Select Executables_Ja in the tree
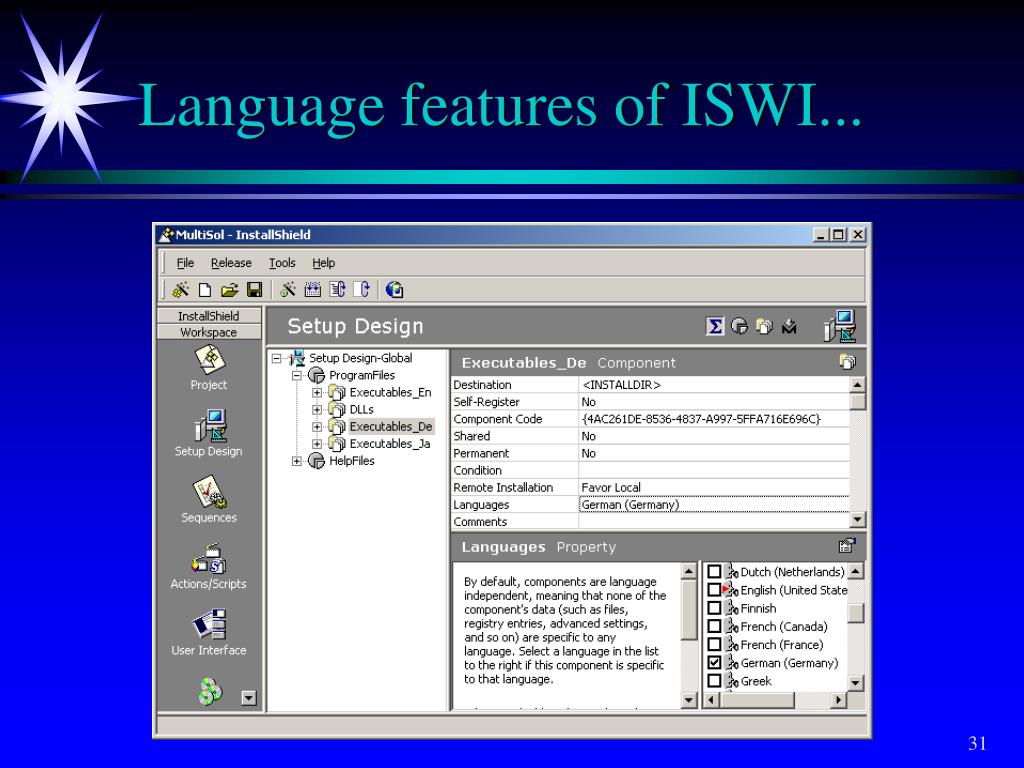The height and width of the screenshot is (768, 1024). (x=390, y=443)
